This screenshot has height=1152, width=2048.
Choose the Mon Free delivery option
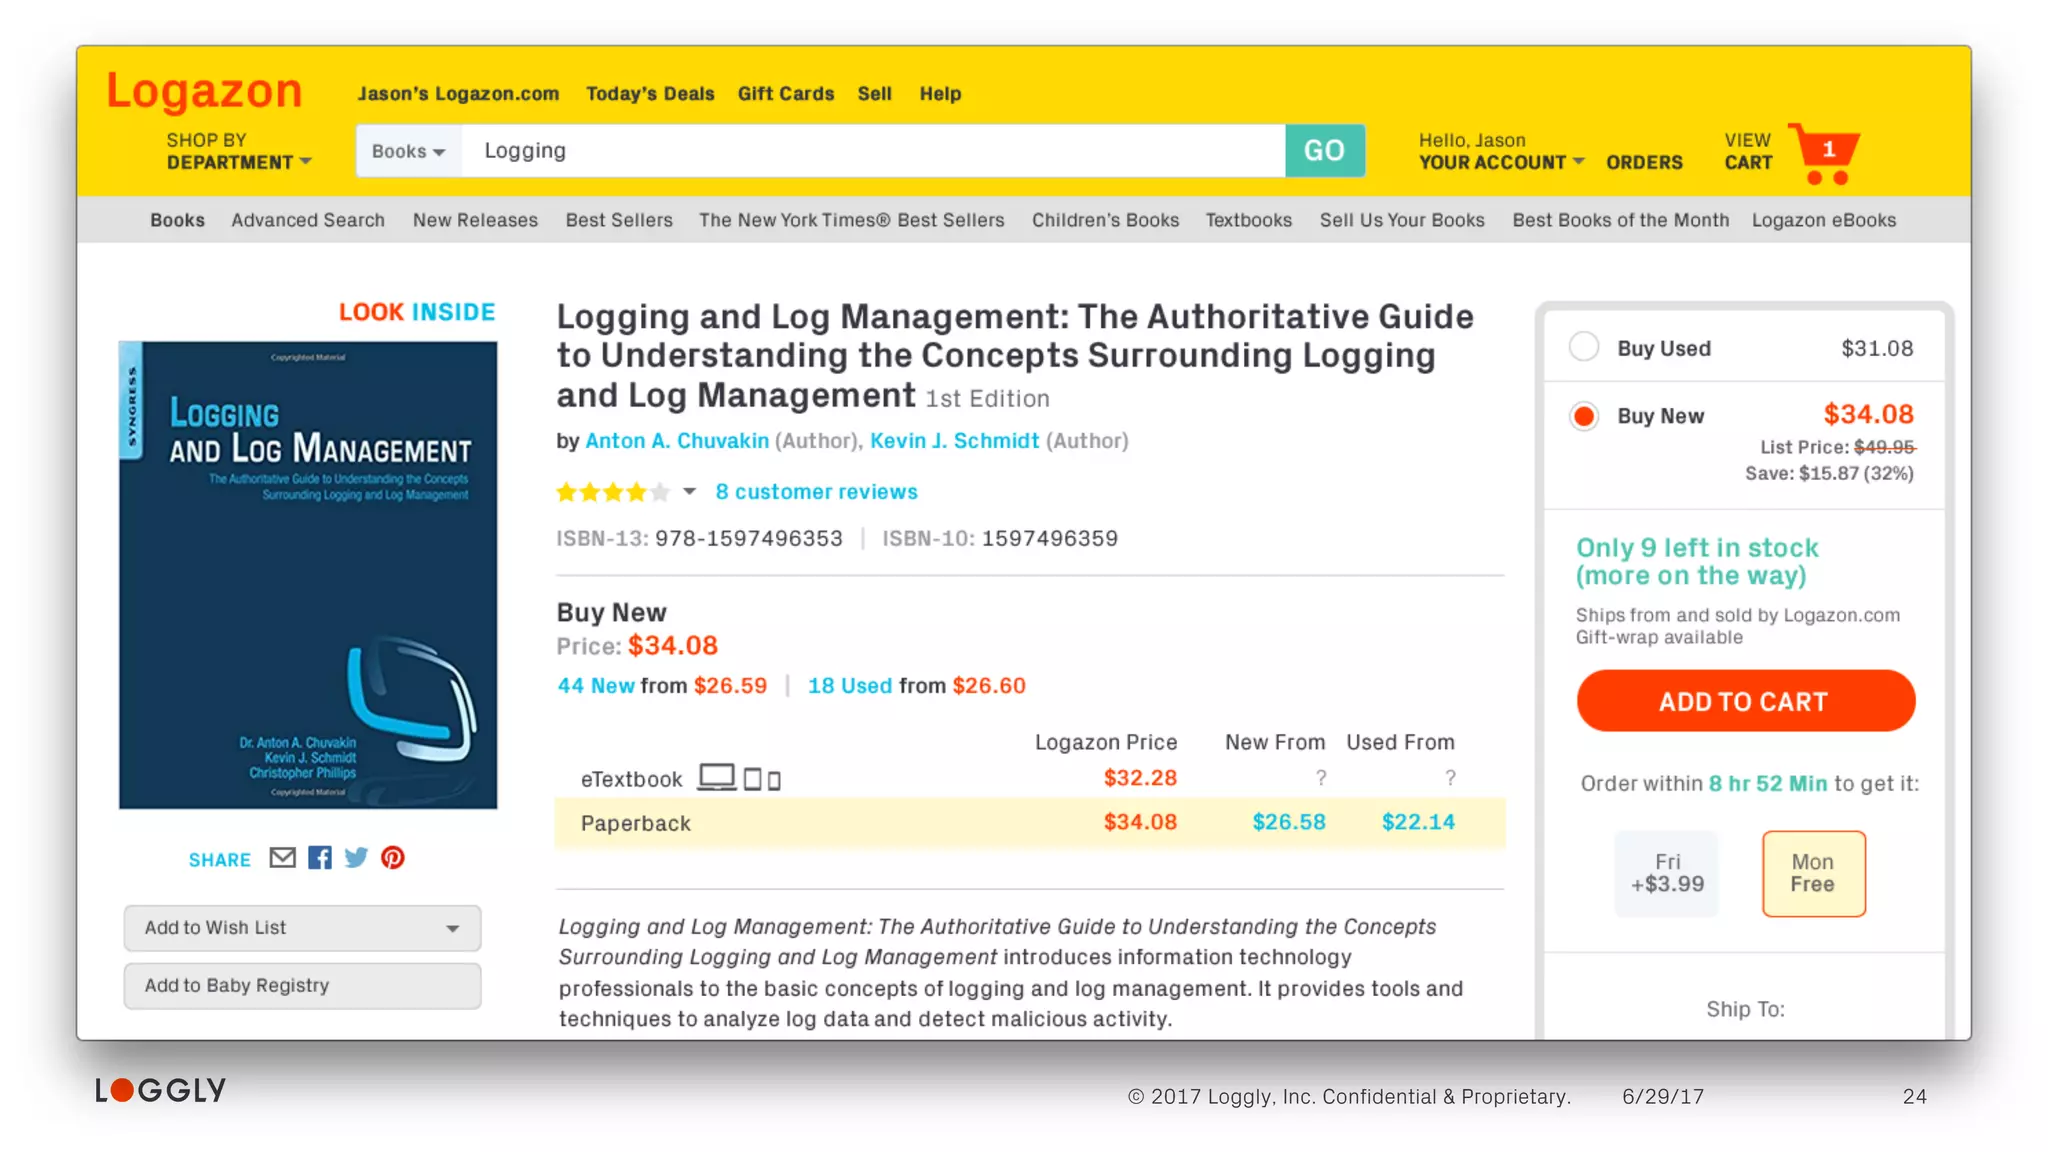[1813, 873]
